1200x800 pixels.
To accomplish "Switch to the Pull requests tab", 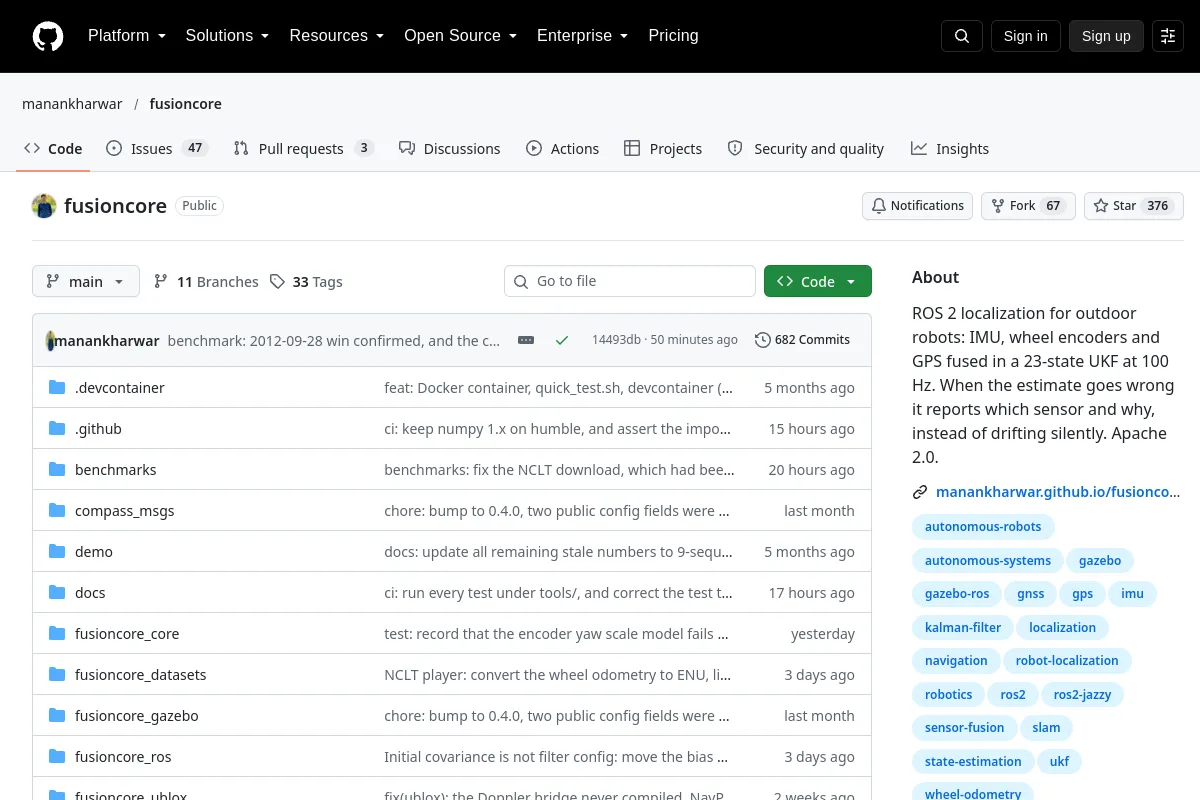I will click(303, 149).
